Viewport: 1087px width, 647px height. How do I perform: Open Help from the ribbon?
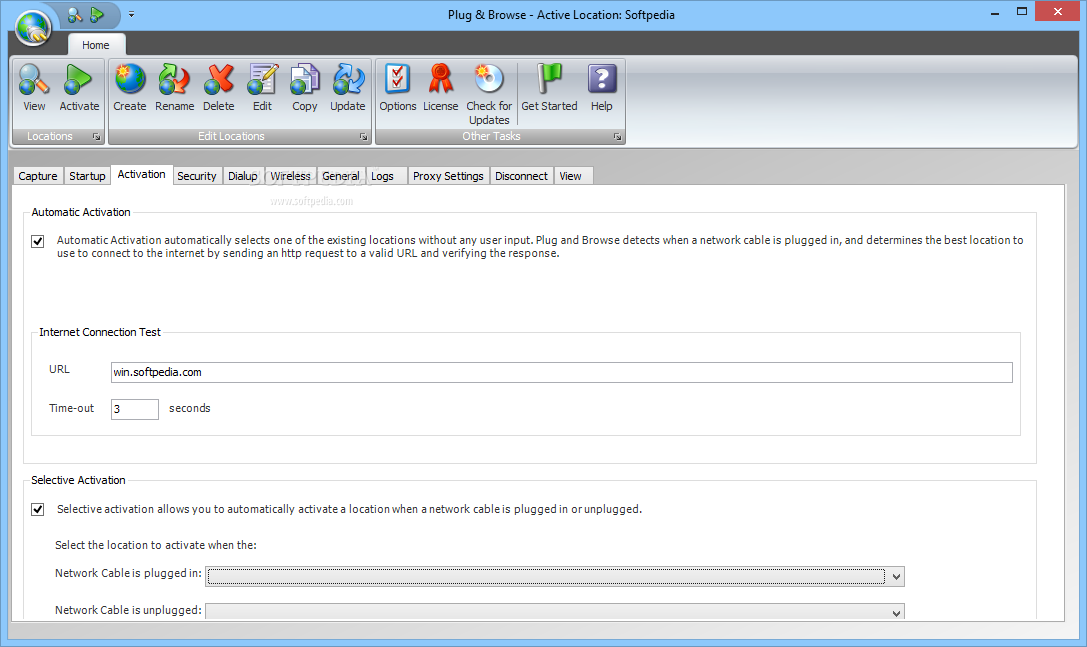tap(602, 88)
